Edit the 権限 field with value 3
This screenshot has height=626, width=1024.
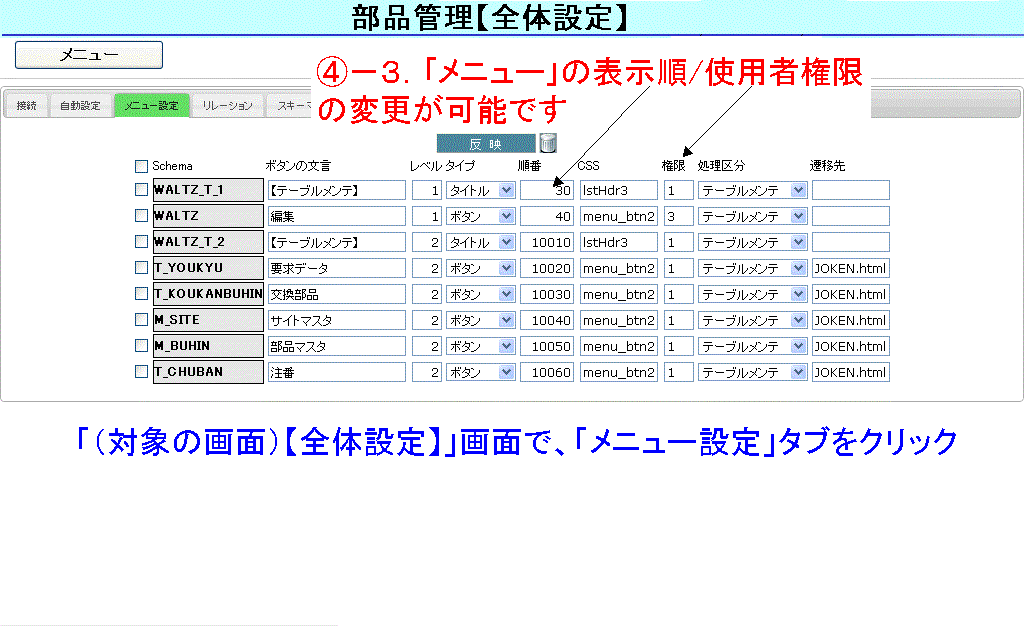pos(678,216)
